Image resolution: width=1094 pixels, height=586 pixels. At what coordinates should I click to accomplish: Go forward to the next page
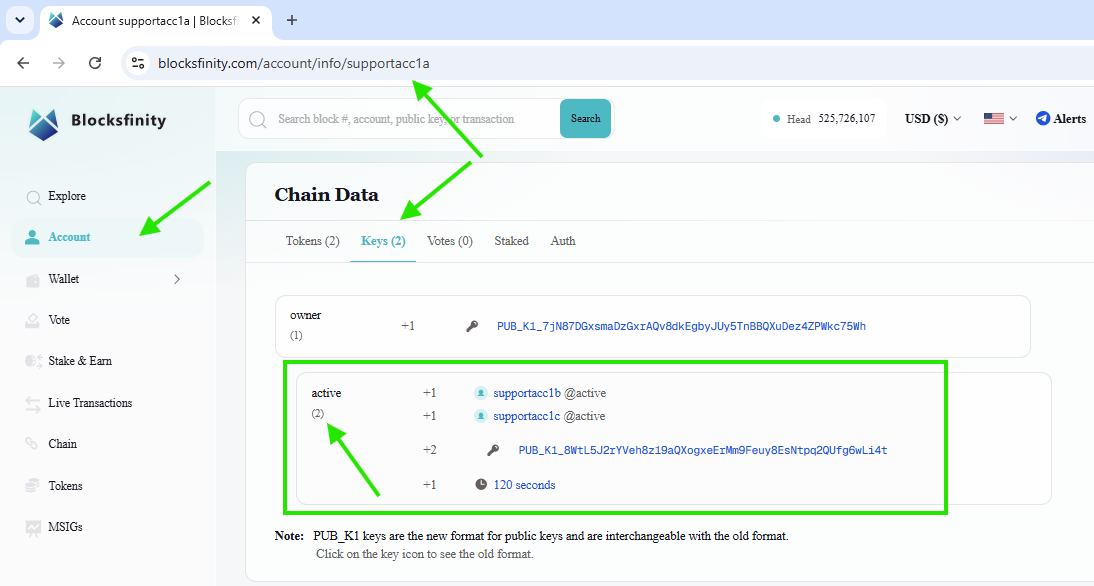point(59,63)
